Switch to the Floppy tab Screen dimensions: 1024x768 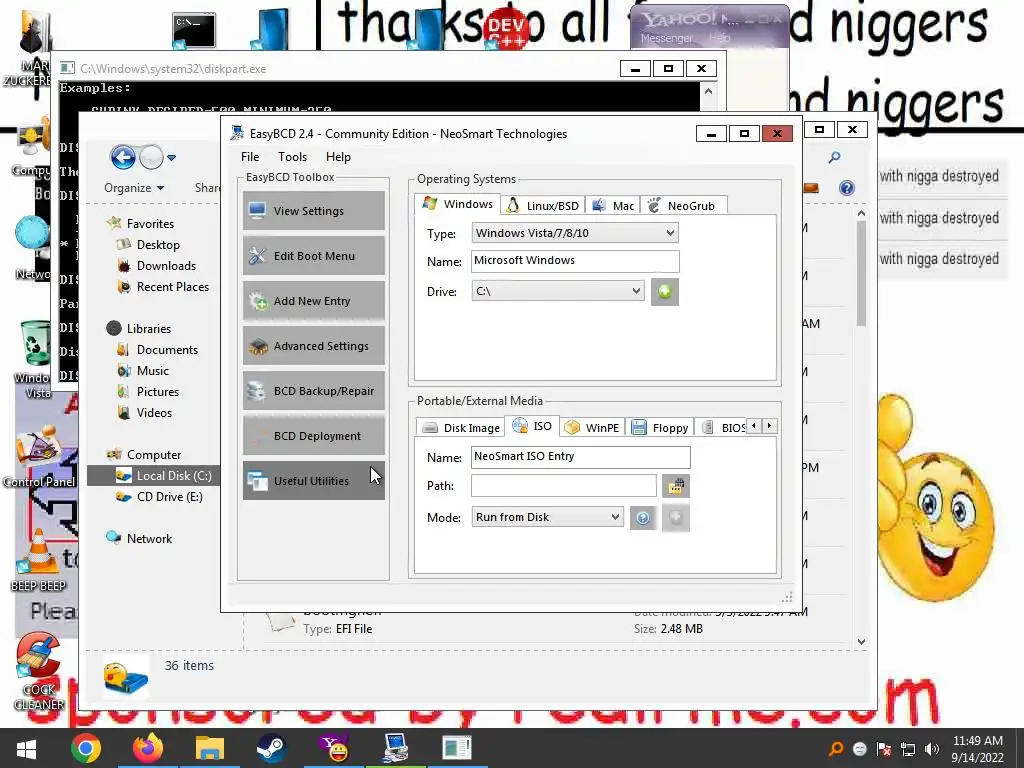click(660, 428)
